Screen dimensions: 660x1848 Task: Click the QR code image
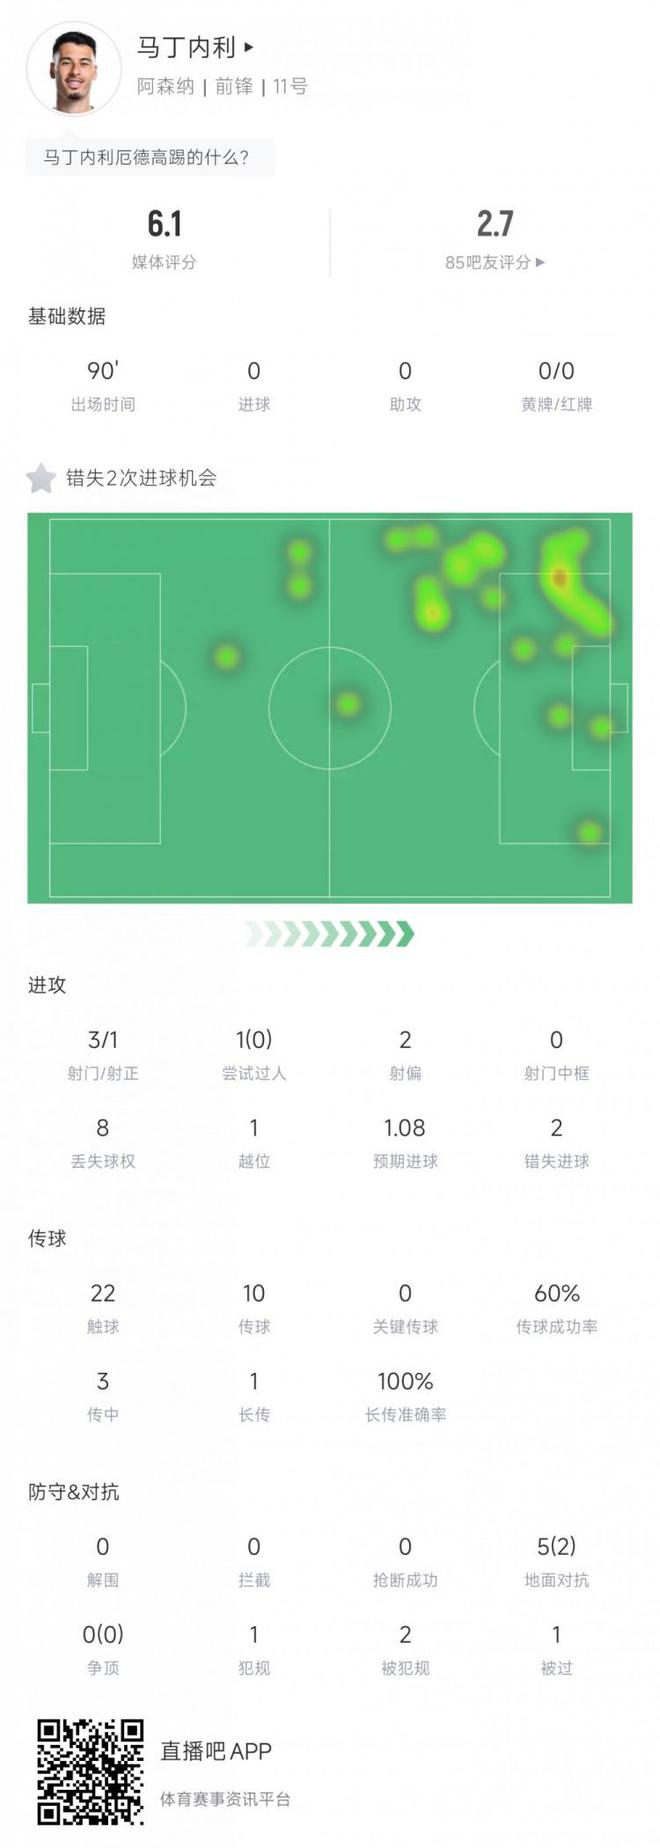coord(90,1772)
